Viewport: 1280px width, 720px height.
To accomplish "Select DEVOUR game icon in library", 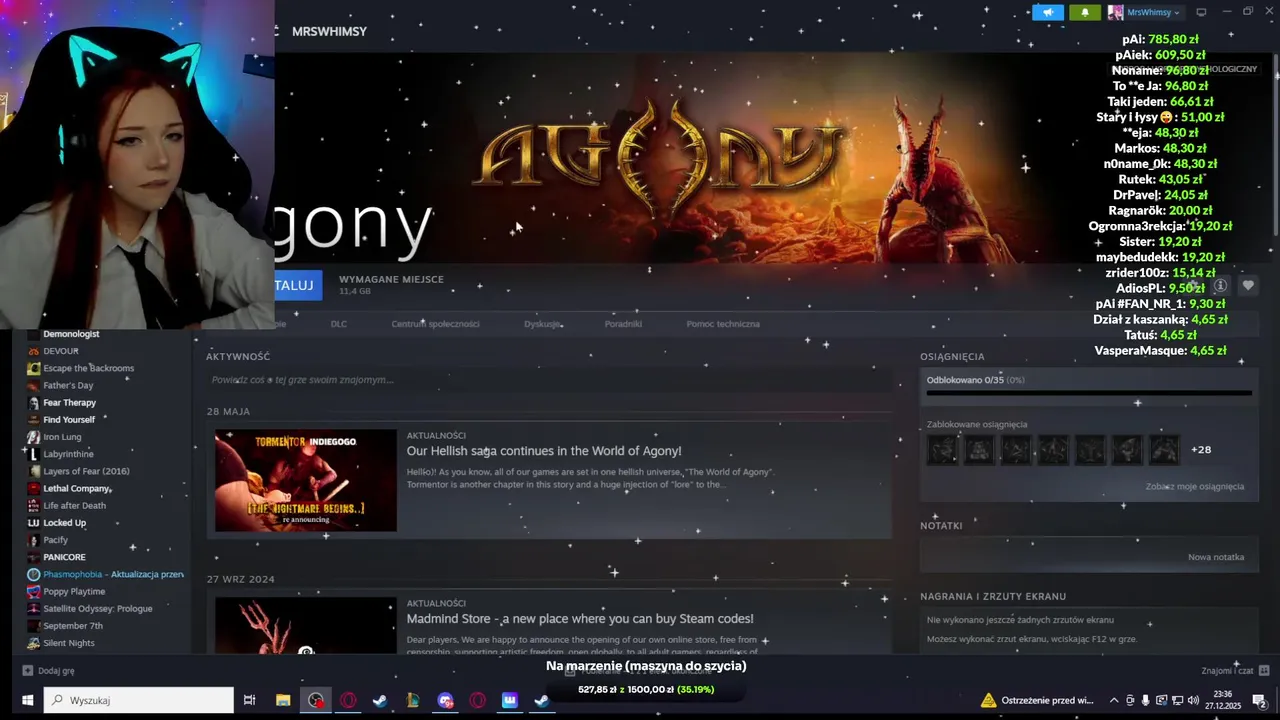I will point(34,351).
